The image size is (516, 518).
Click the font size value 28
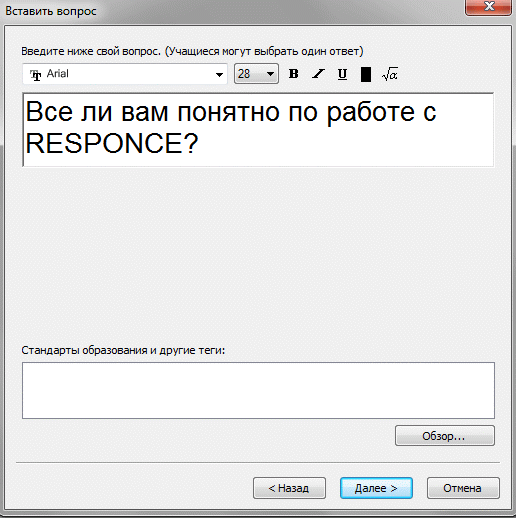244,74
